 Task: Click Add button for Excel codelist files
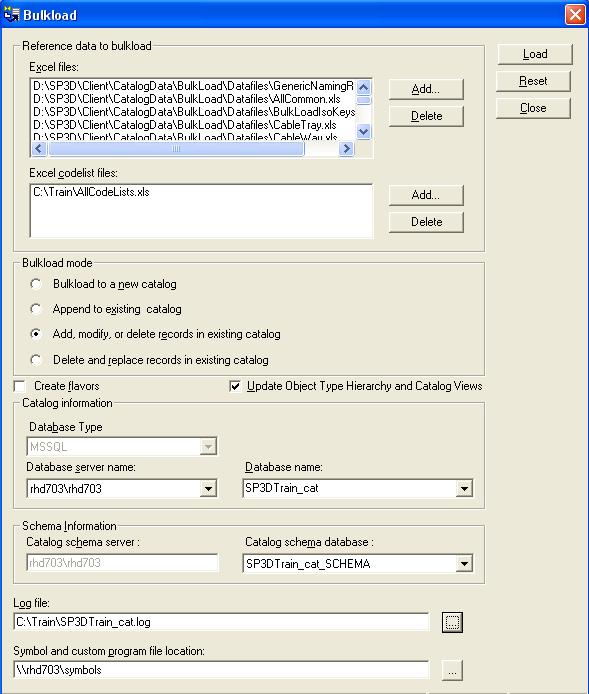point(426,195)
